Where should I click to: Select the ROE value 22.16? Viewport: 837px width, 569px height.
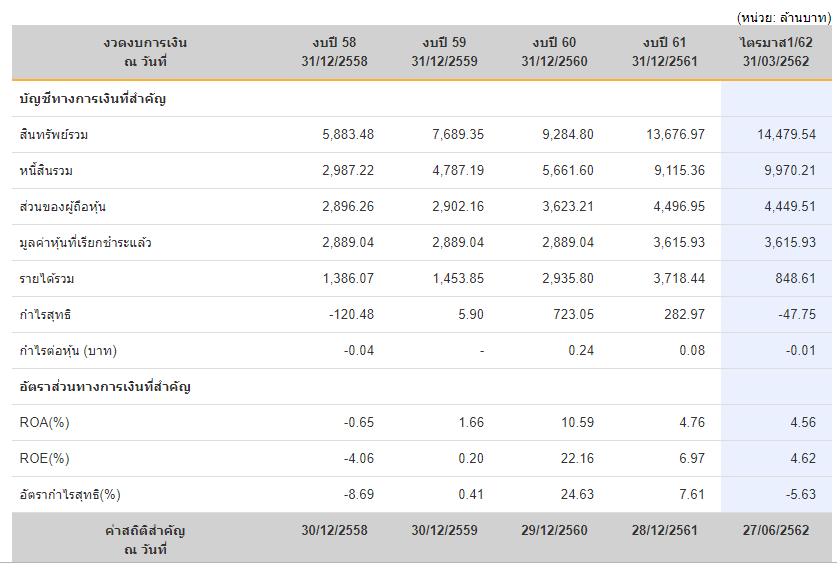pos(577,459)
